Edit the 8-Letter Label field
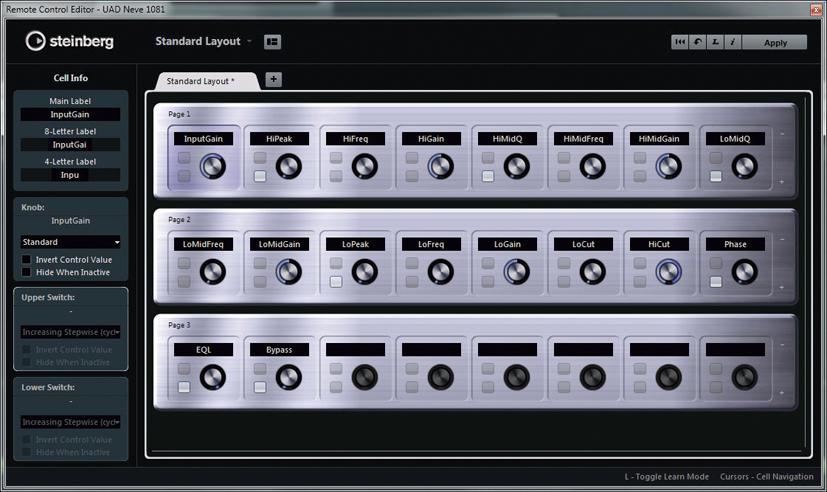 [70, 144]
